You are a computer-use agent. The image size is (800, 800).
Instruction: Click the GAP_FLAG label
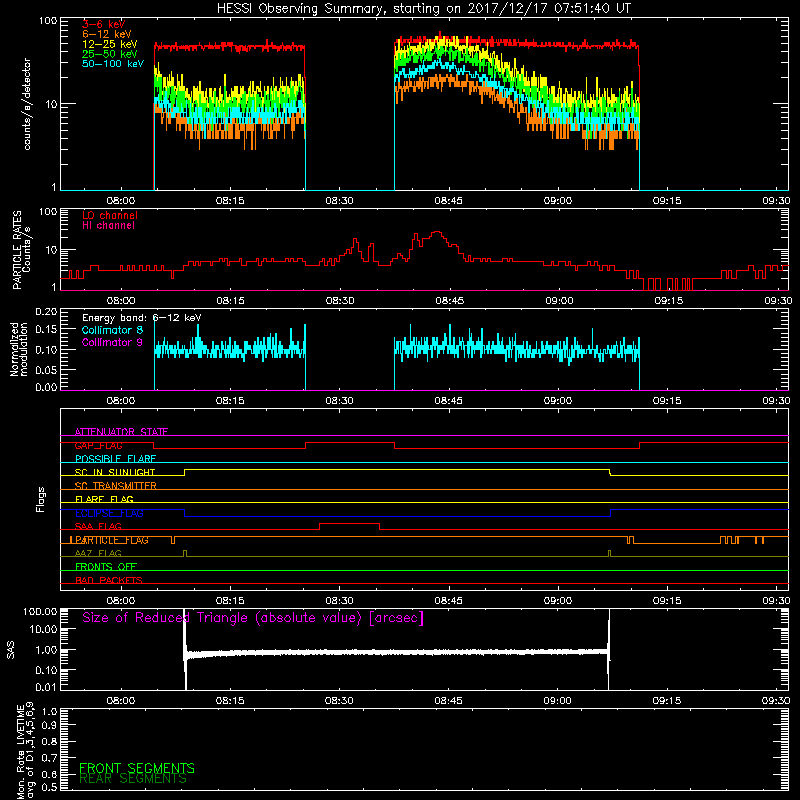coord(98,445)
